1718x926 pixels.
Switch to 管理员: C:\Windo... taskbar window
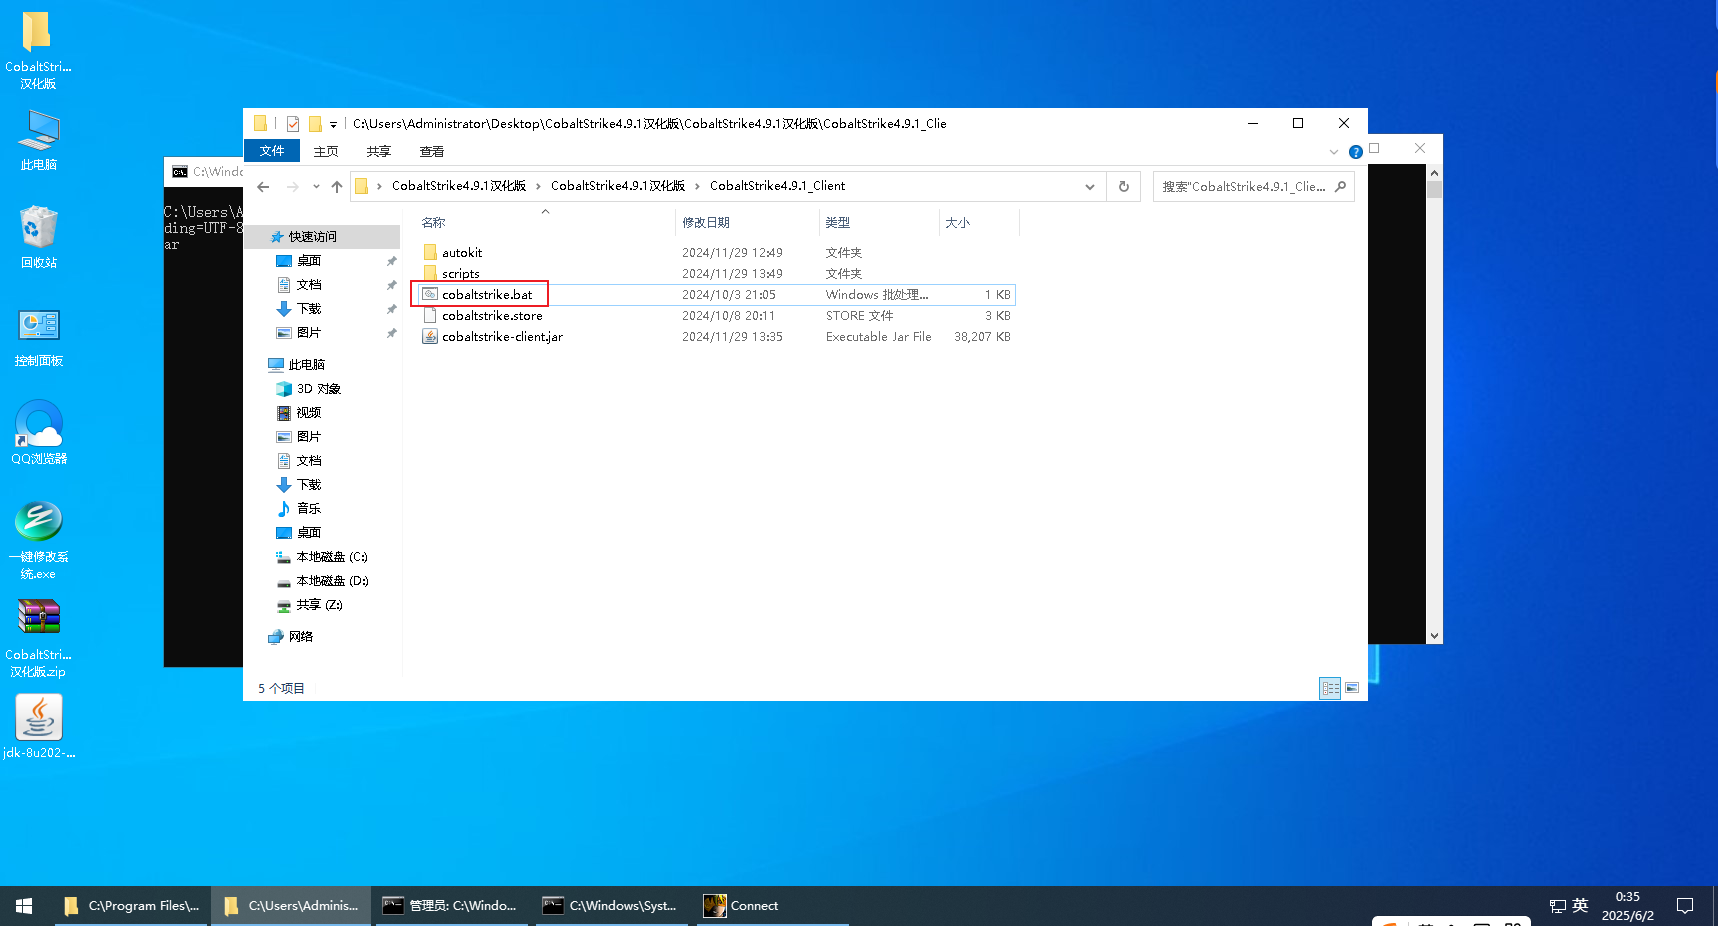tap(451, 906)
